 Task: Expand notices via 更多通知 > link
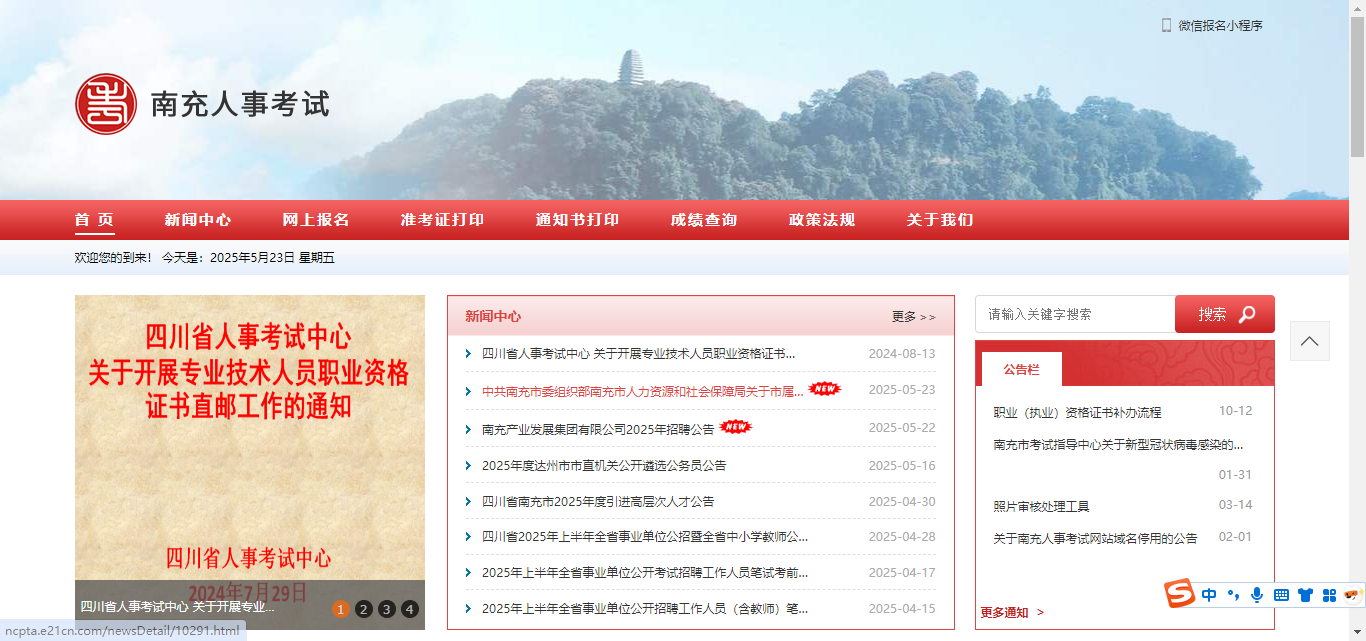click(1012, 612)
